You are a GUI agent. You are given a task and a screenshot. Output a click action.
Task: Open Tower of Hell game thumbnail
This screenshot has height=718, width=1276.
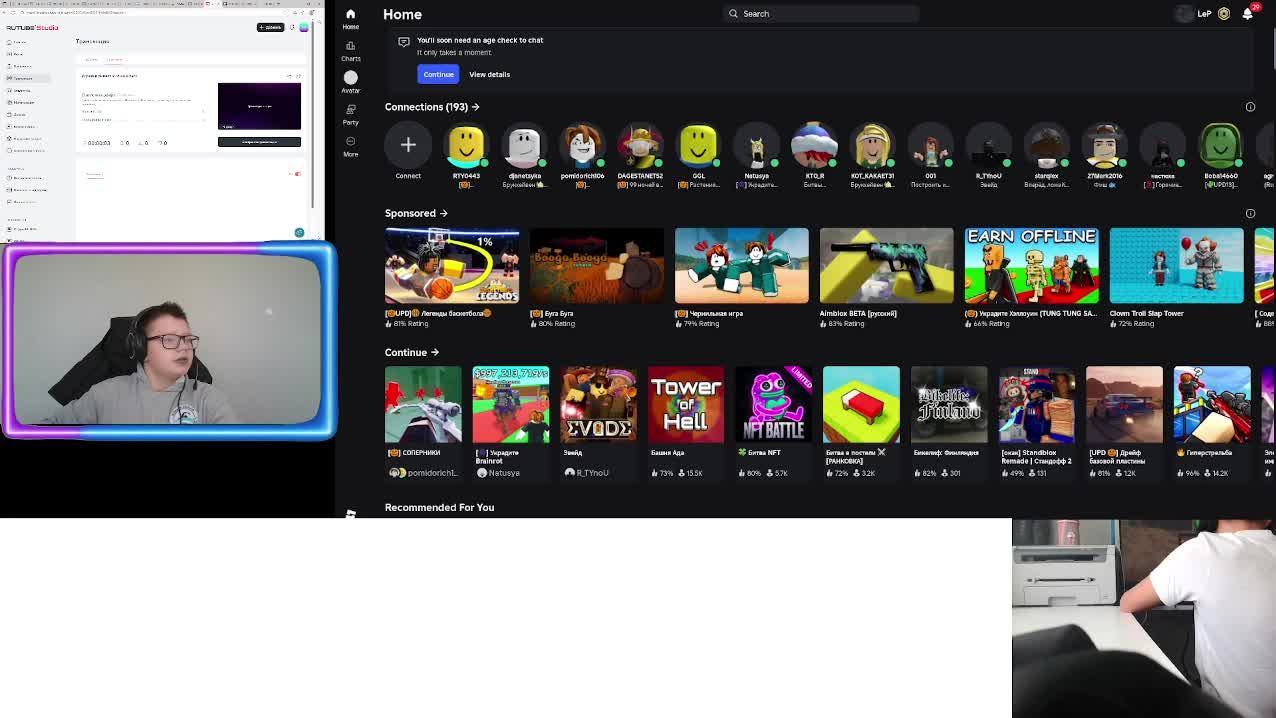(686, 405)
